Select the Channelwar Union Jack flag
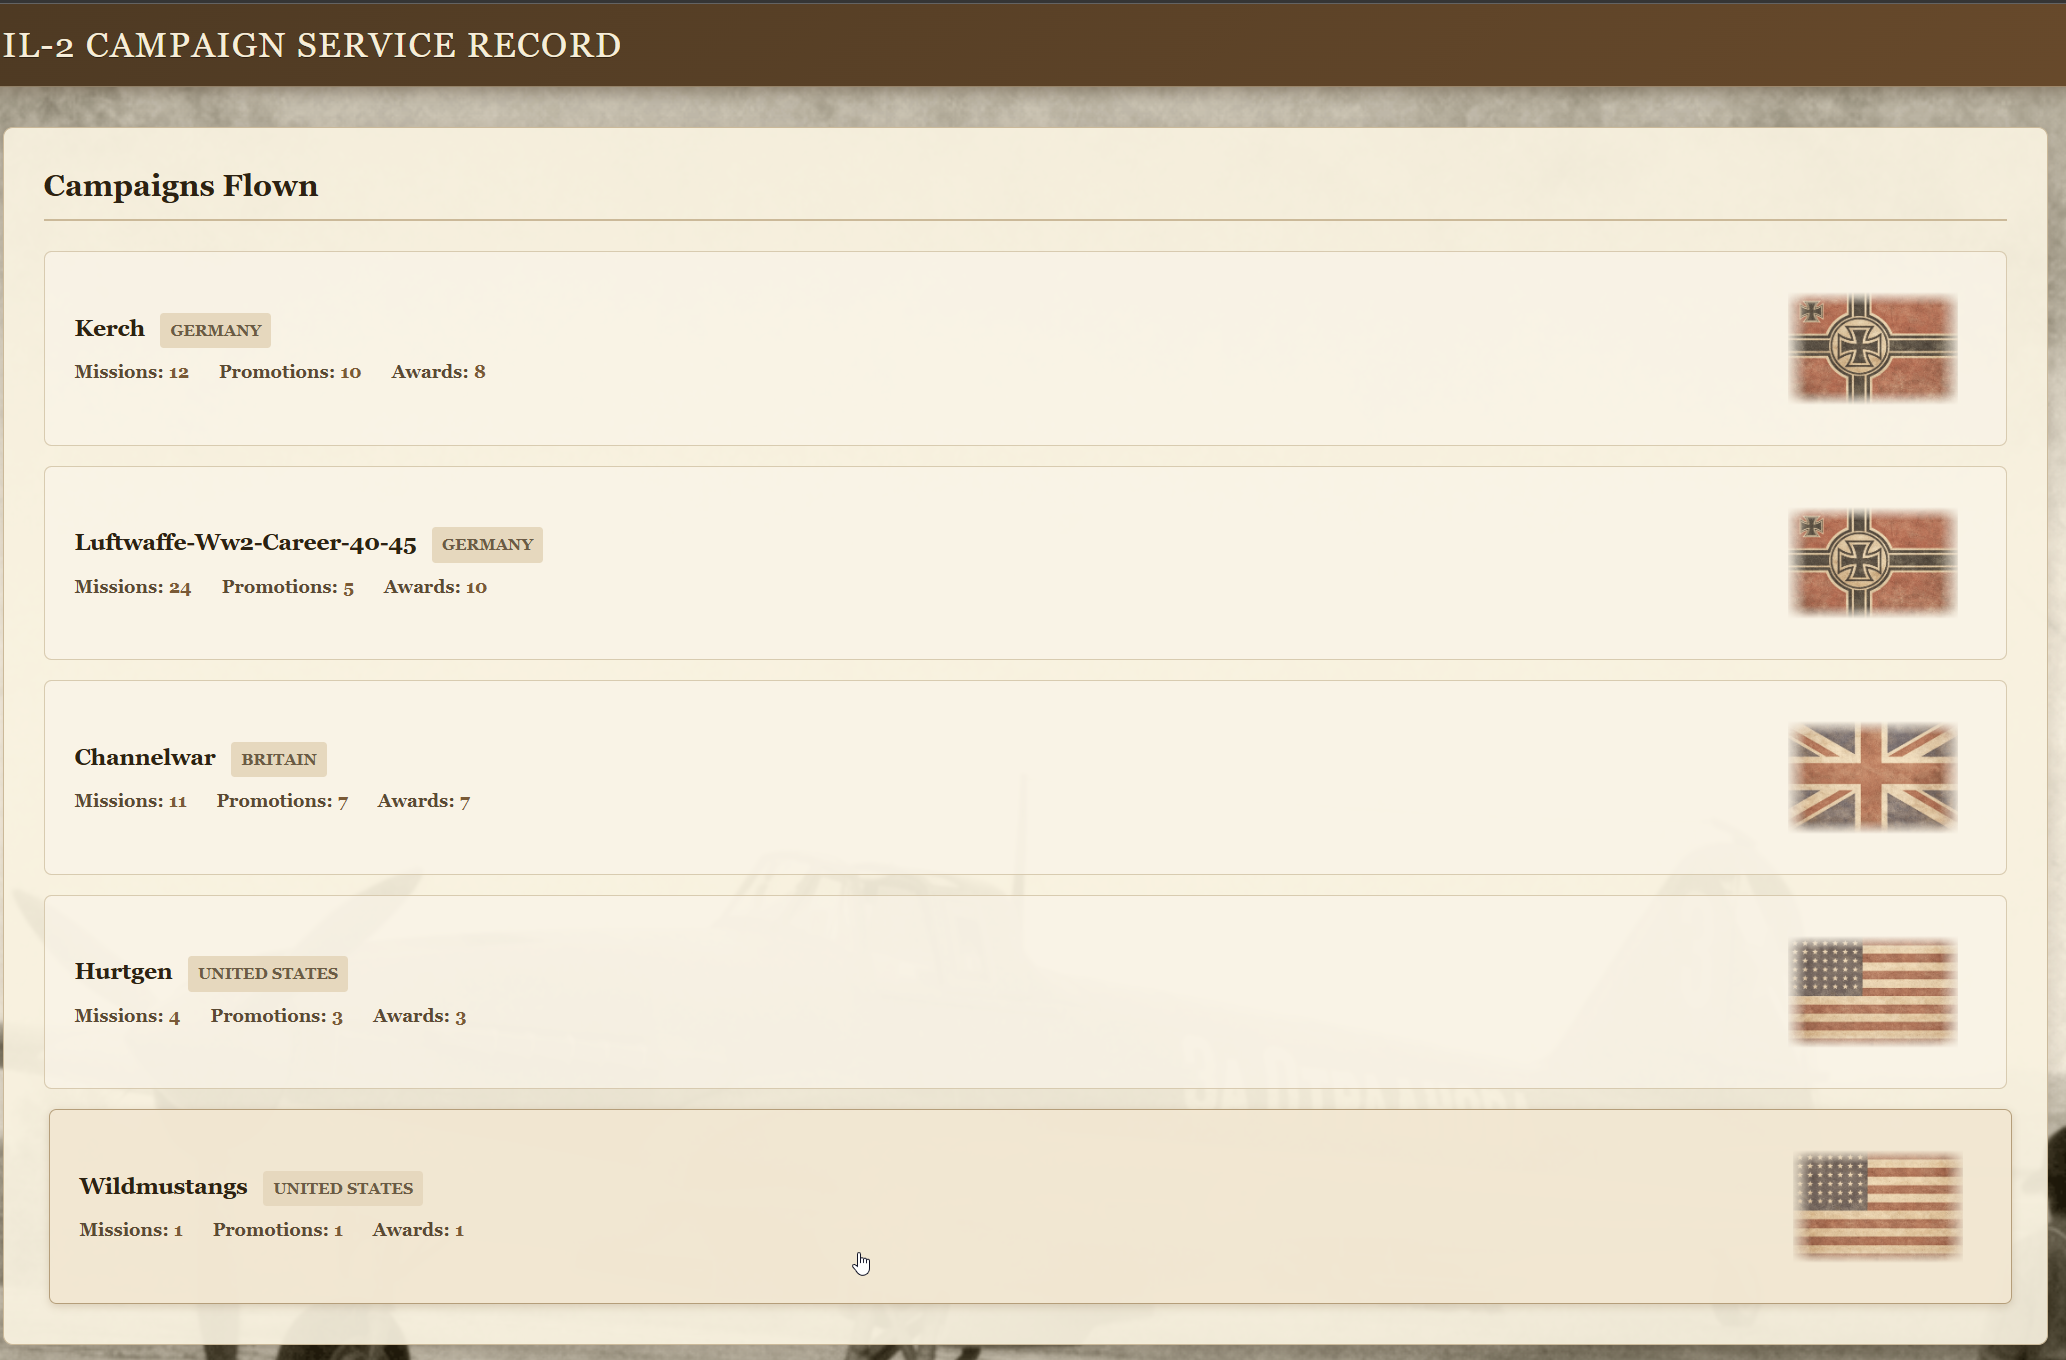Screen dimensions: 2066x1360 [x=1872, y=777]
